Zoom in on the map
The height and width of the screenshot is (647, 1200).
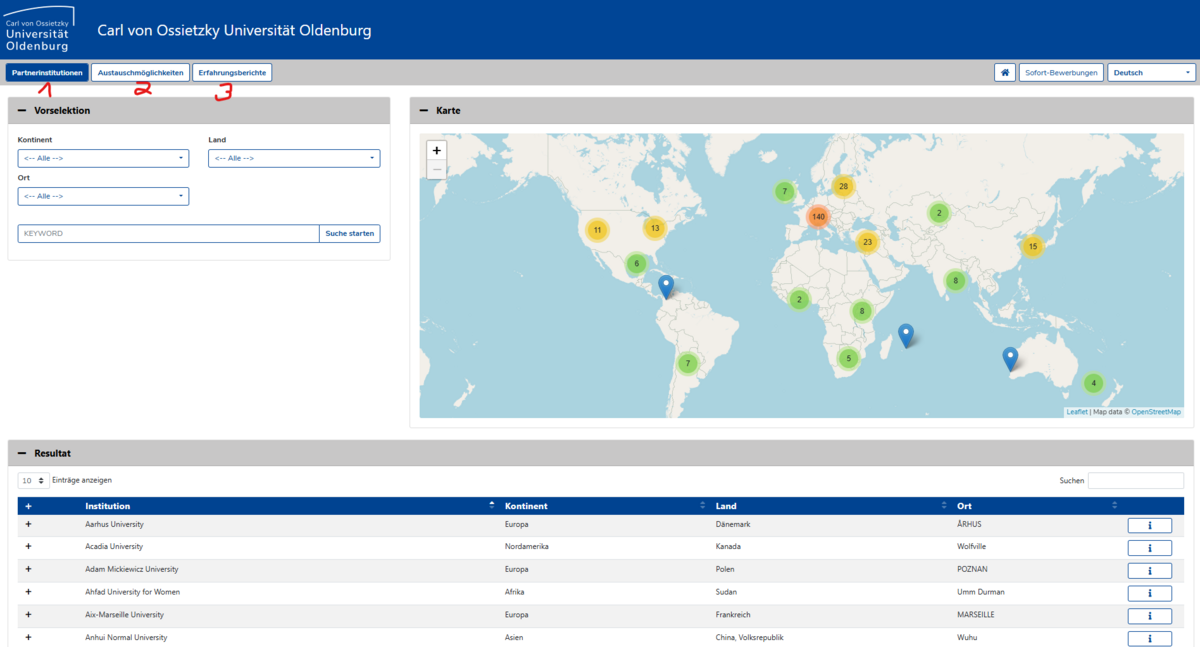436,150
